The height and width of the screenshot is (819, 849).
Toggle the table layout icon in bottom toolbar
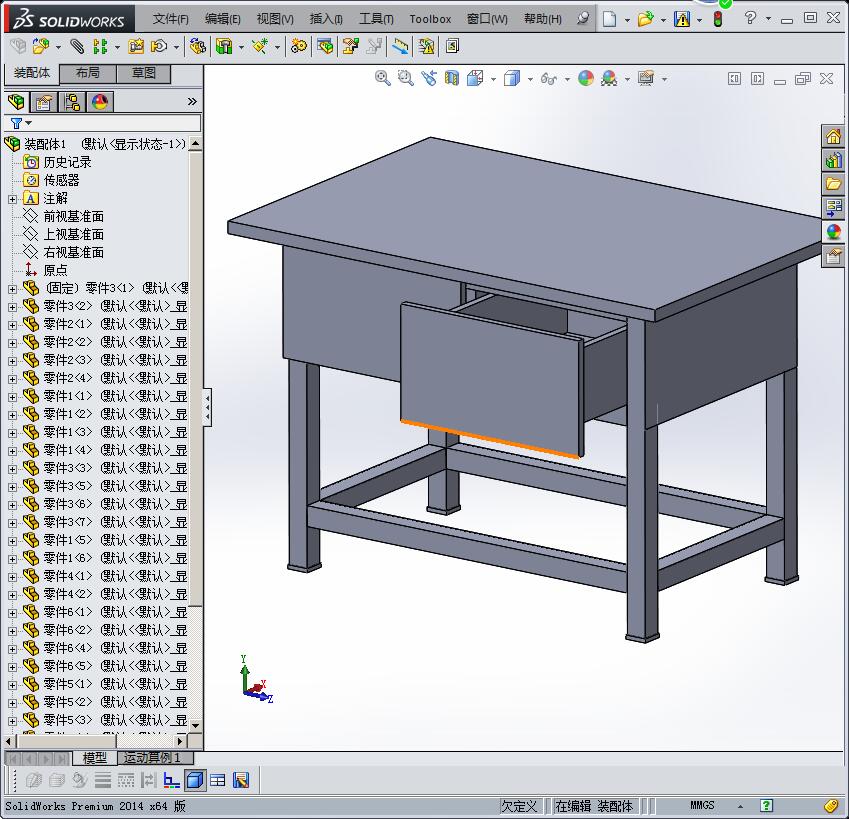(218, 780)
